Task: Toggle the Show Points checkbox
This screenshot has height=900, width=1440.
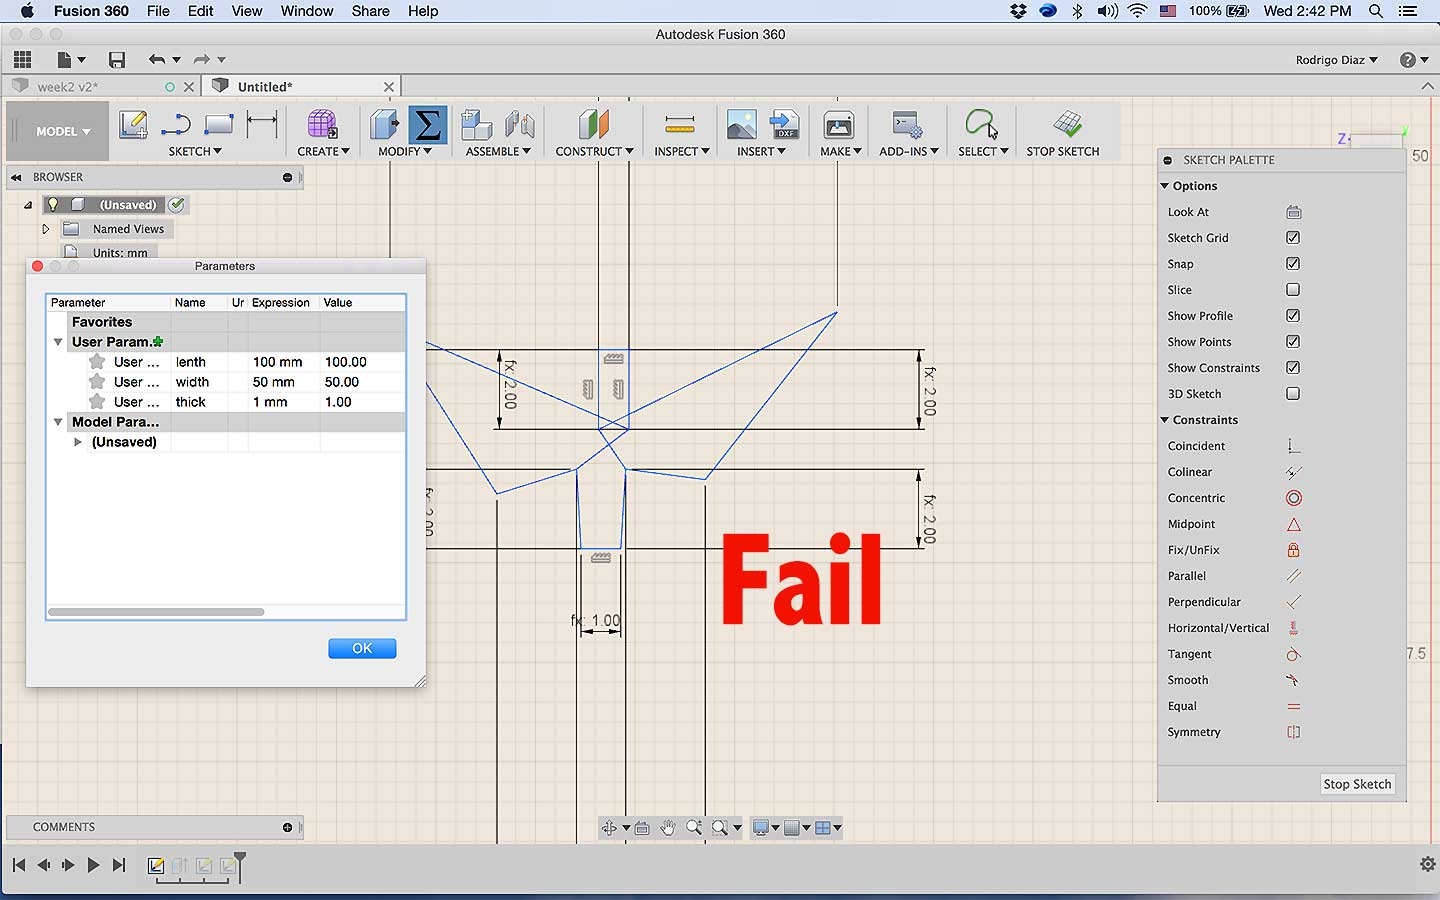Action: point(1293,342)
